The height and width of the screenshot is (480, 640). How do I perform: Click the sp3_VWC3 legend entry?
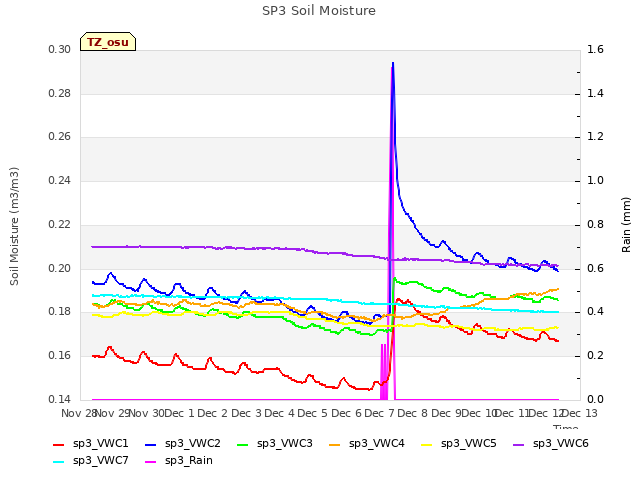coord(274,443)
